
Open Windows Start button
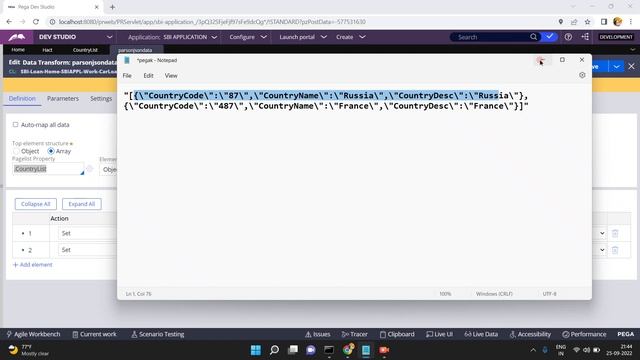pyautogui.click(x=256, y=350)
